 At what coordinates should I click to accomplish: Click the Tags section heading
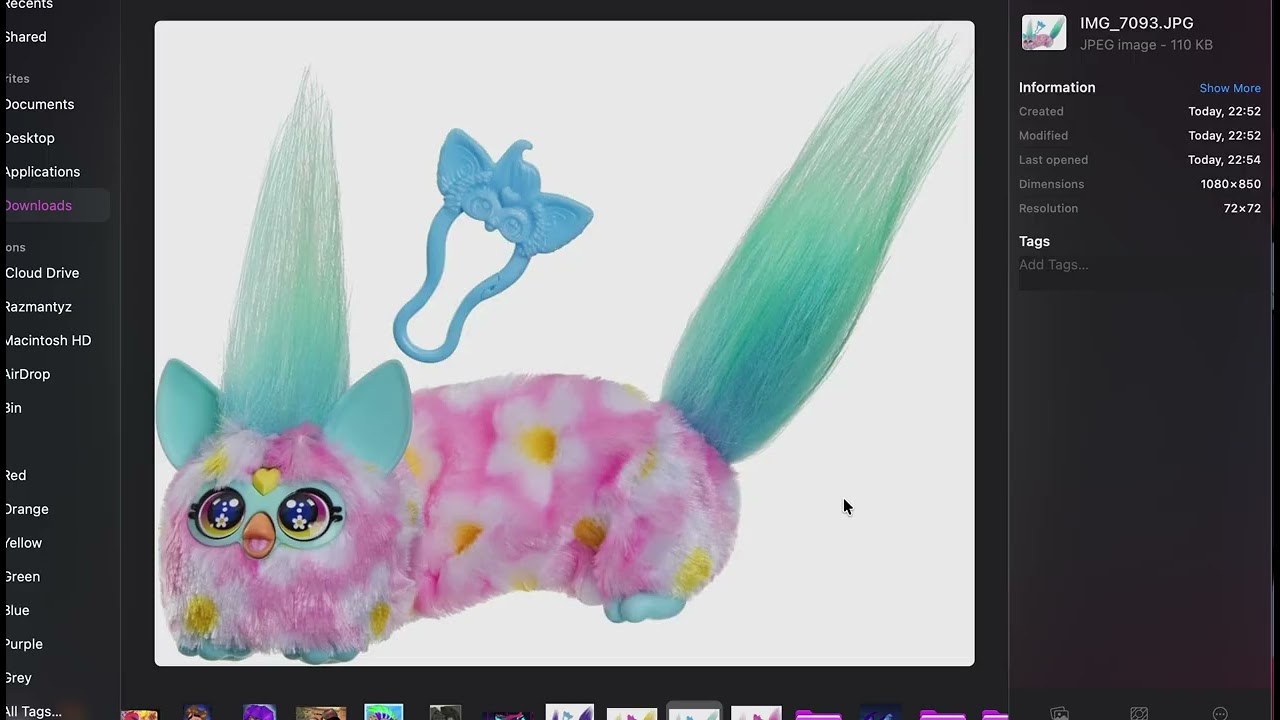[x=1034, y=241]
